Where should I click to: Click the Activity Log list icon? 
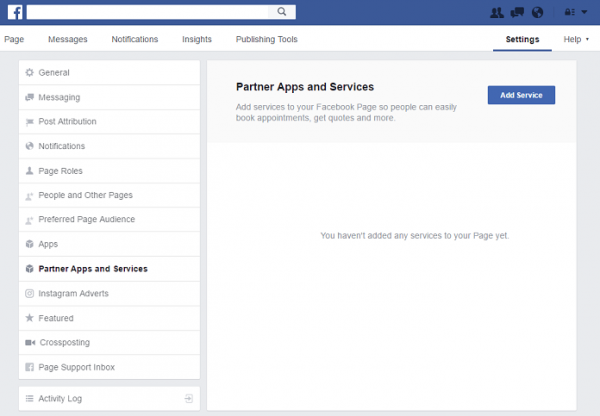point(29,398)
